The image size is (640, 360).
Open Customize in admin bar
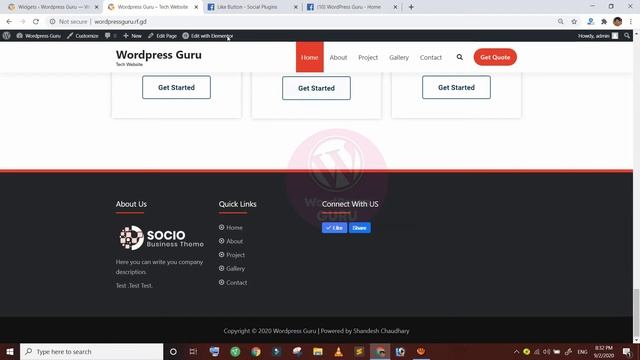click(x=82, y=36)
